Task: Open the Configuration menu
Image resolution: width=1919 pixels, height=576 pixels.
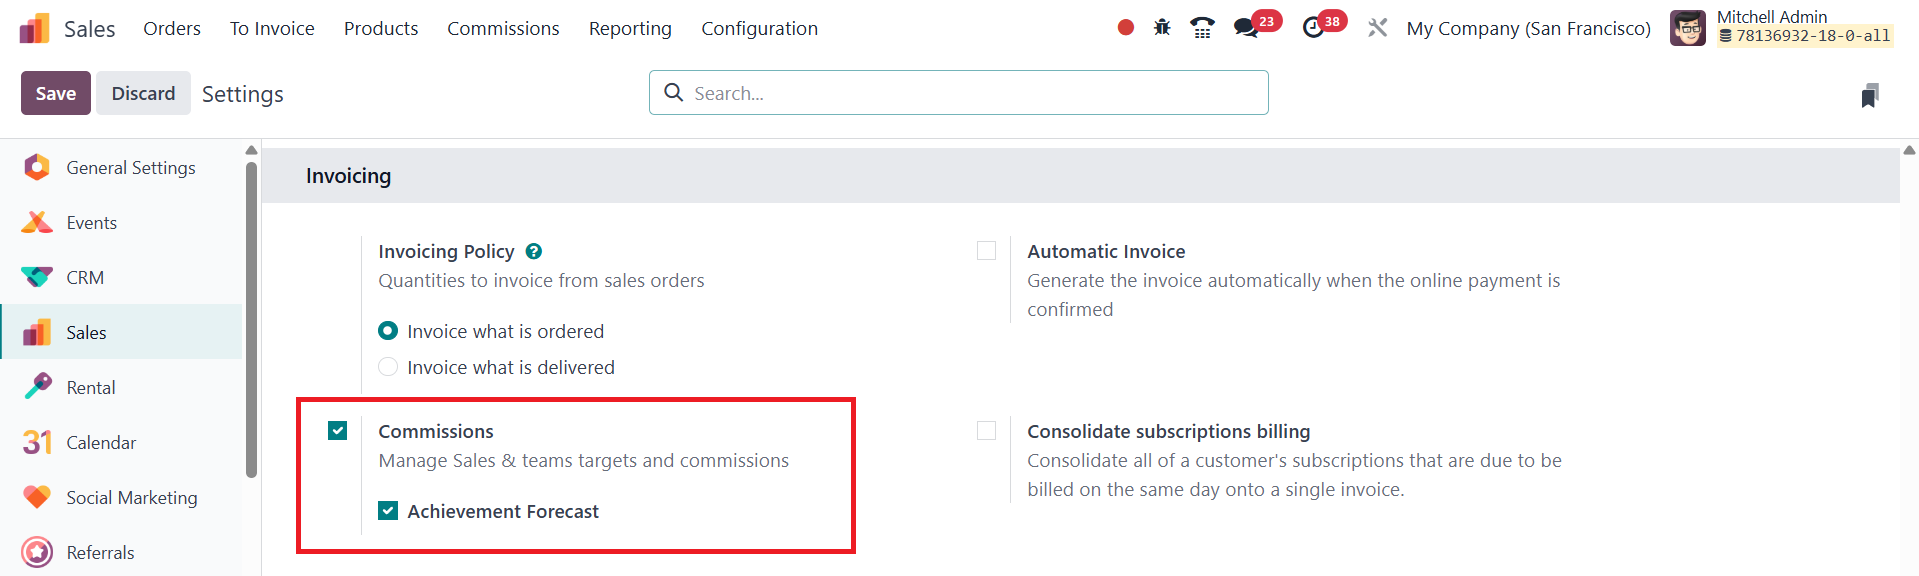Action: point(759,29)
